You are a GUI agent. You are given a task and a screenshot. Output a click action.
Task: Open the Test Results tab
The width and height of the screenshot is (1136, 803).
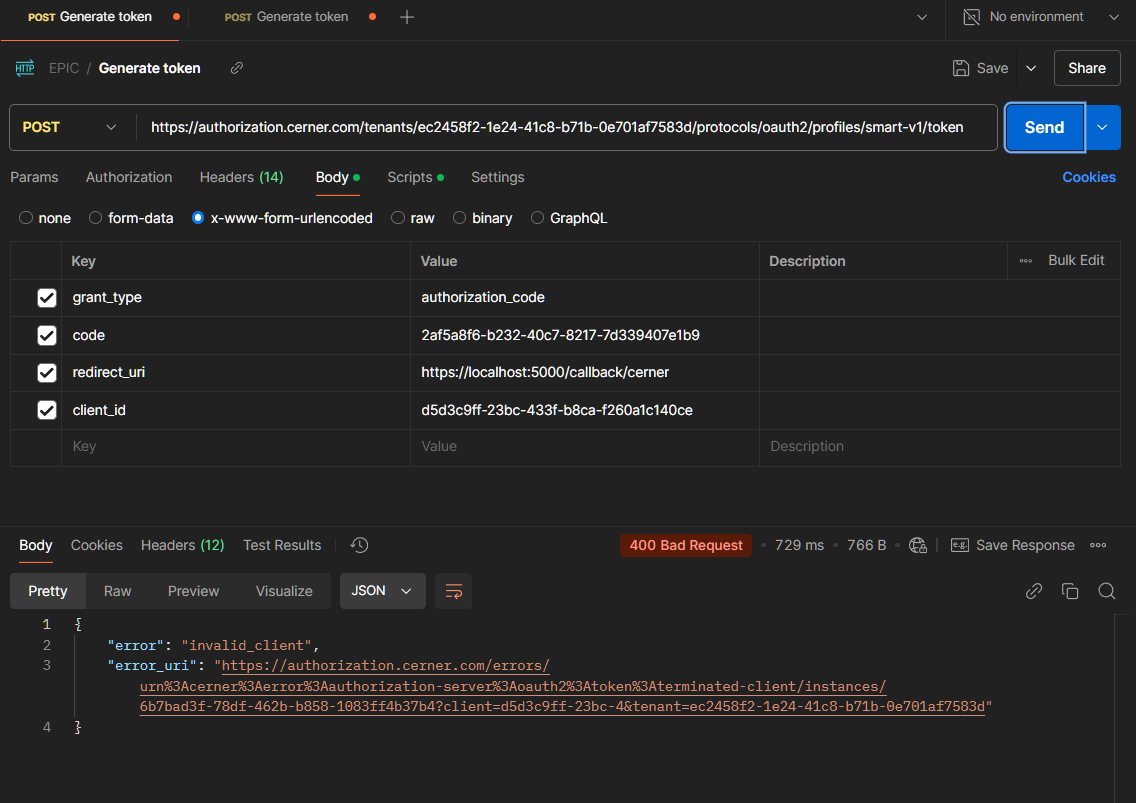point(282,545)
